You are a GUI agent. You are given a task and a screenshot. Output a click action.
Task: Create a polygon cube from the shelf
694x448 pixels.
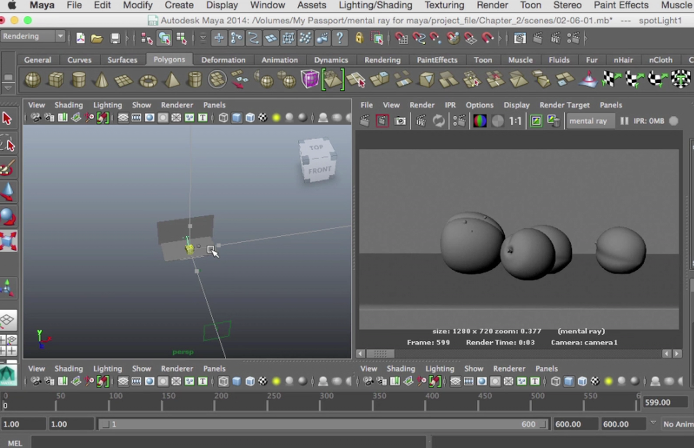coord(56,80)
